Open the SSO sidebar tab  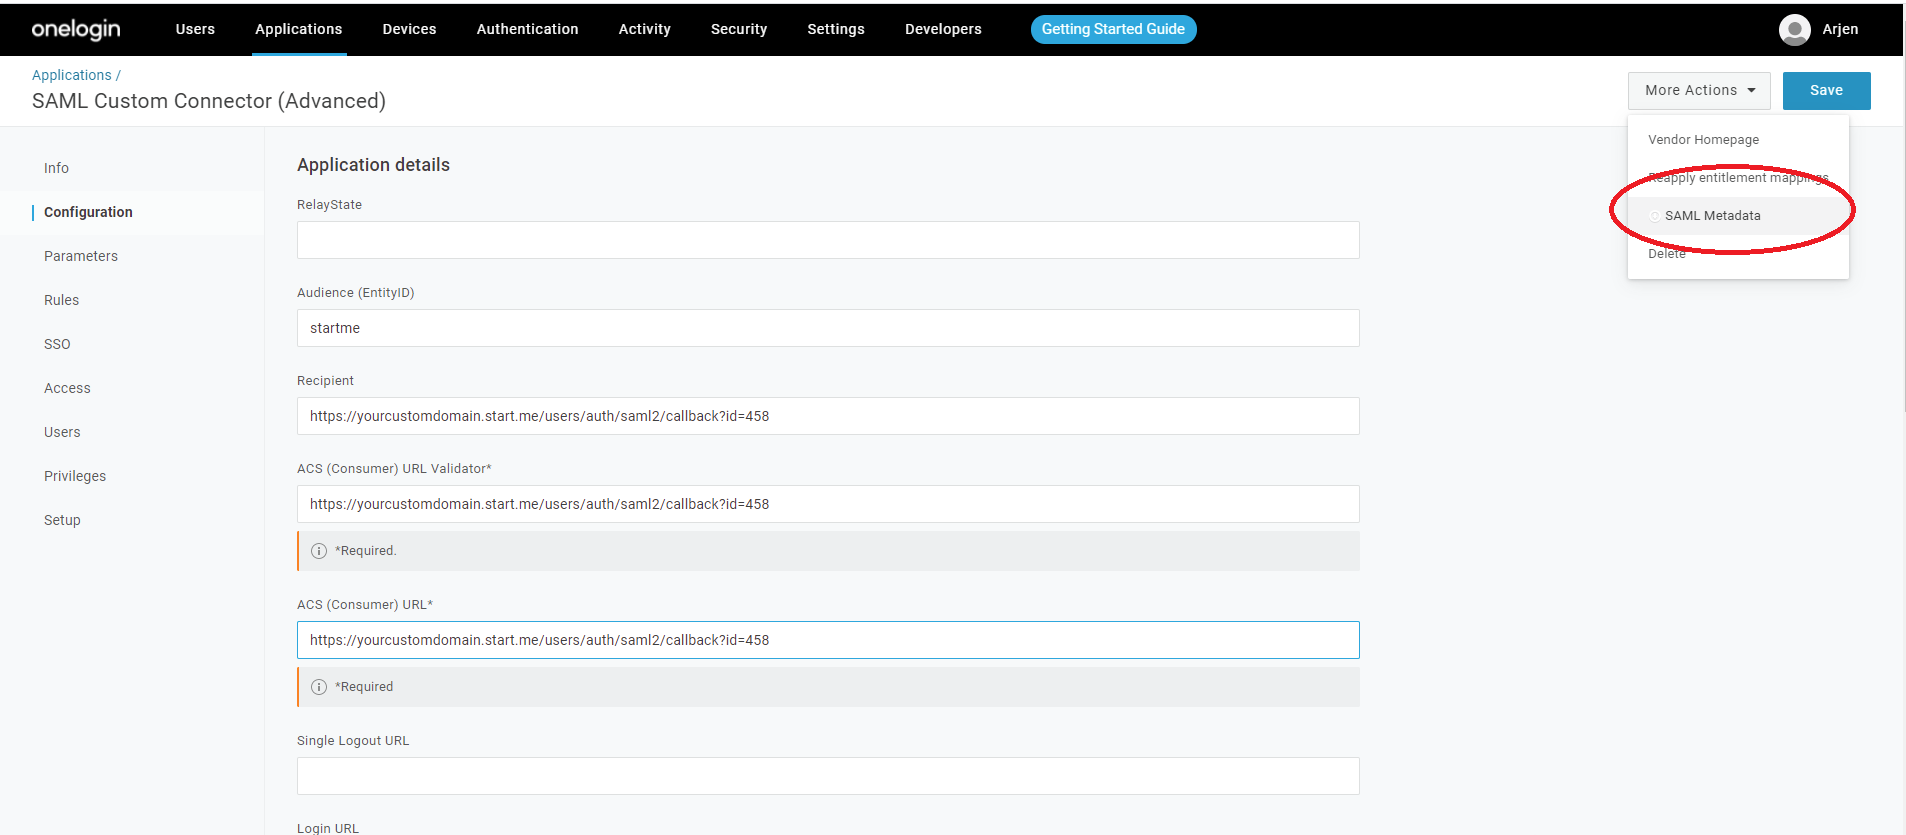(x=57, y=344)
